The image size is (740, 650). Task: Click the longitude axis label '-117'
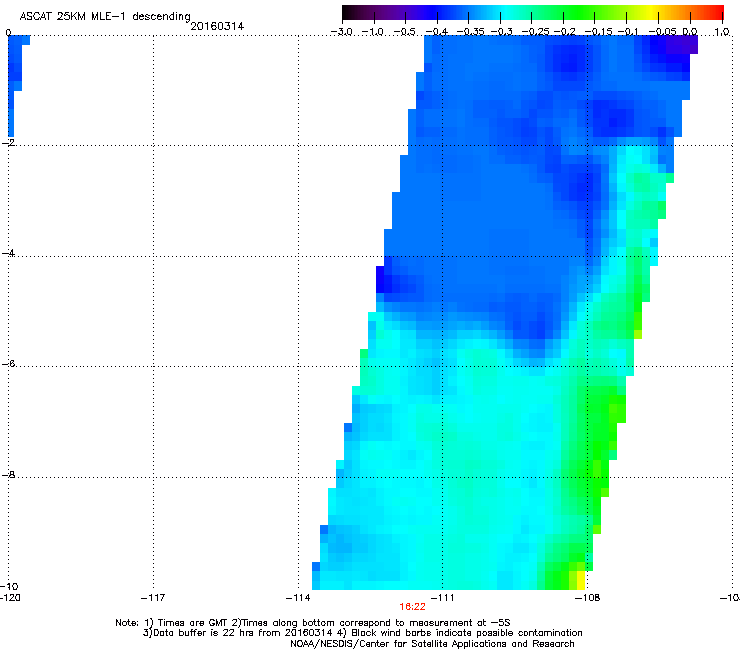pos(153,598)
